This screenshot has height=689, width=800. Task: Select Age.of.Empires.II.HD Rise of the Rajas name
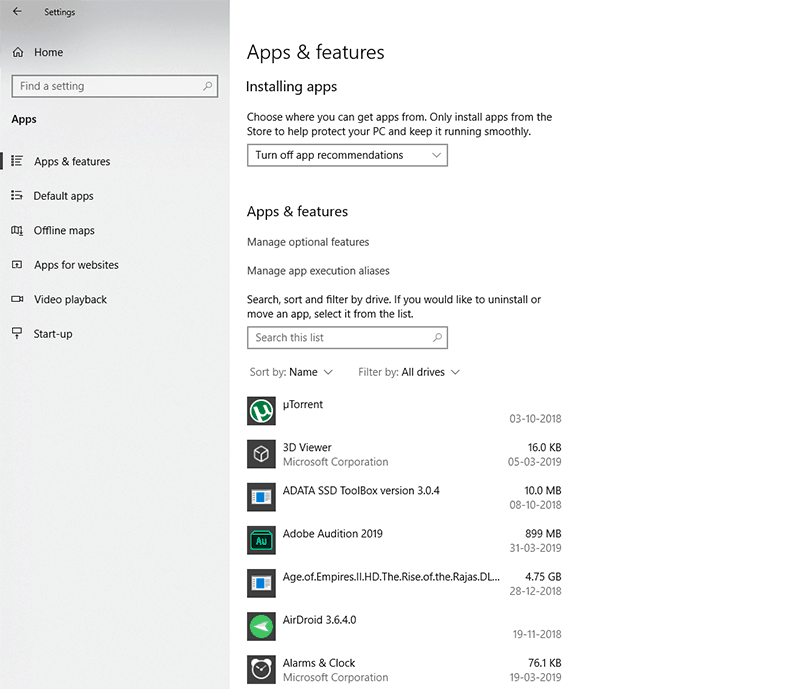tap(391, 577)
